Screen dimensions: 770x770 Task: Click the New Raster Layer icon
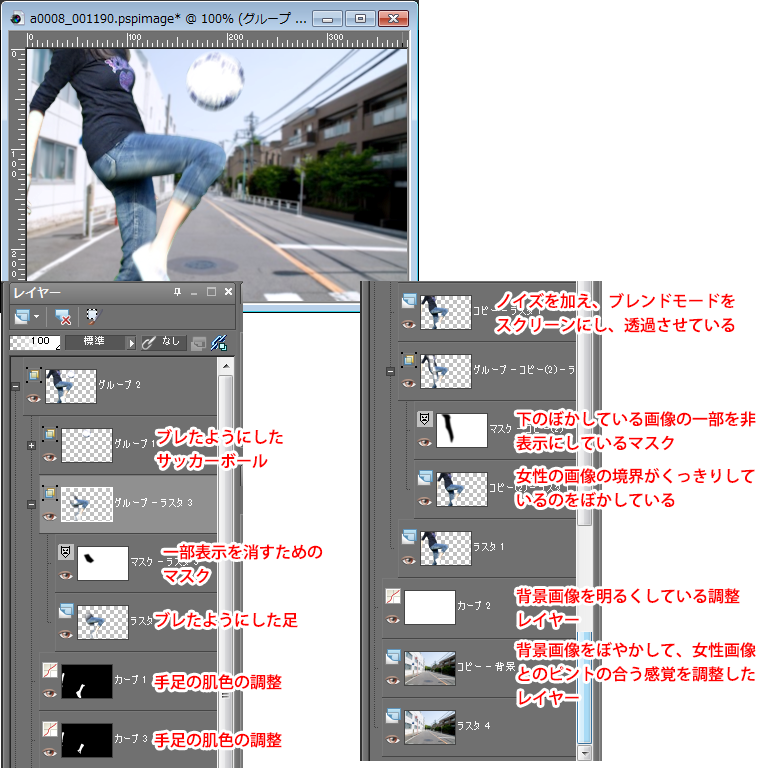(22, 317)
